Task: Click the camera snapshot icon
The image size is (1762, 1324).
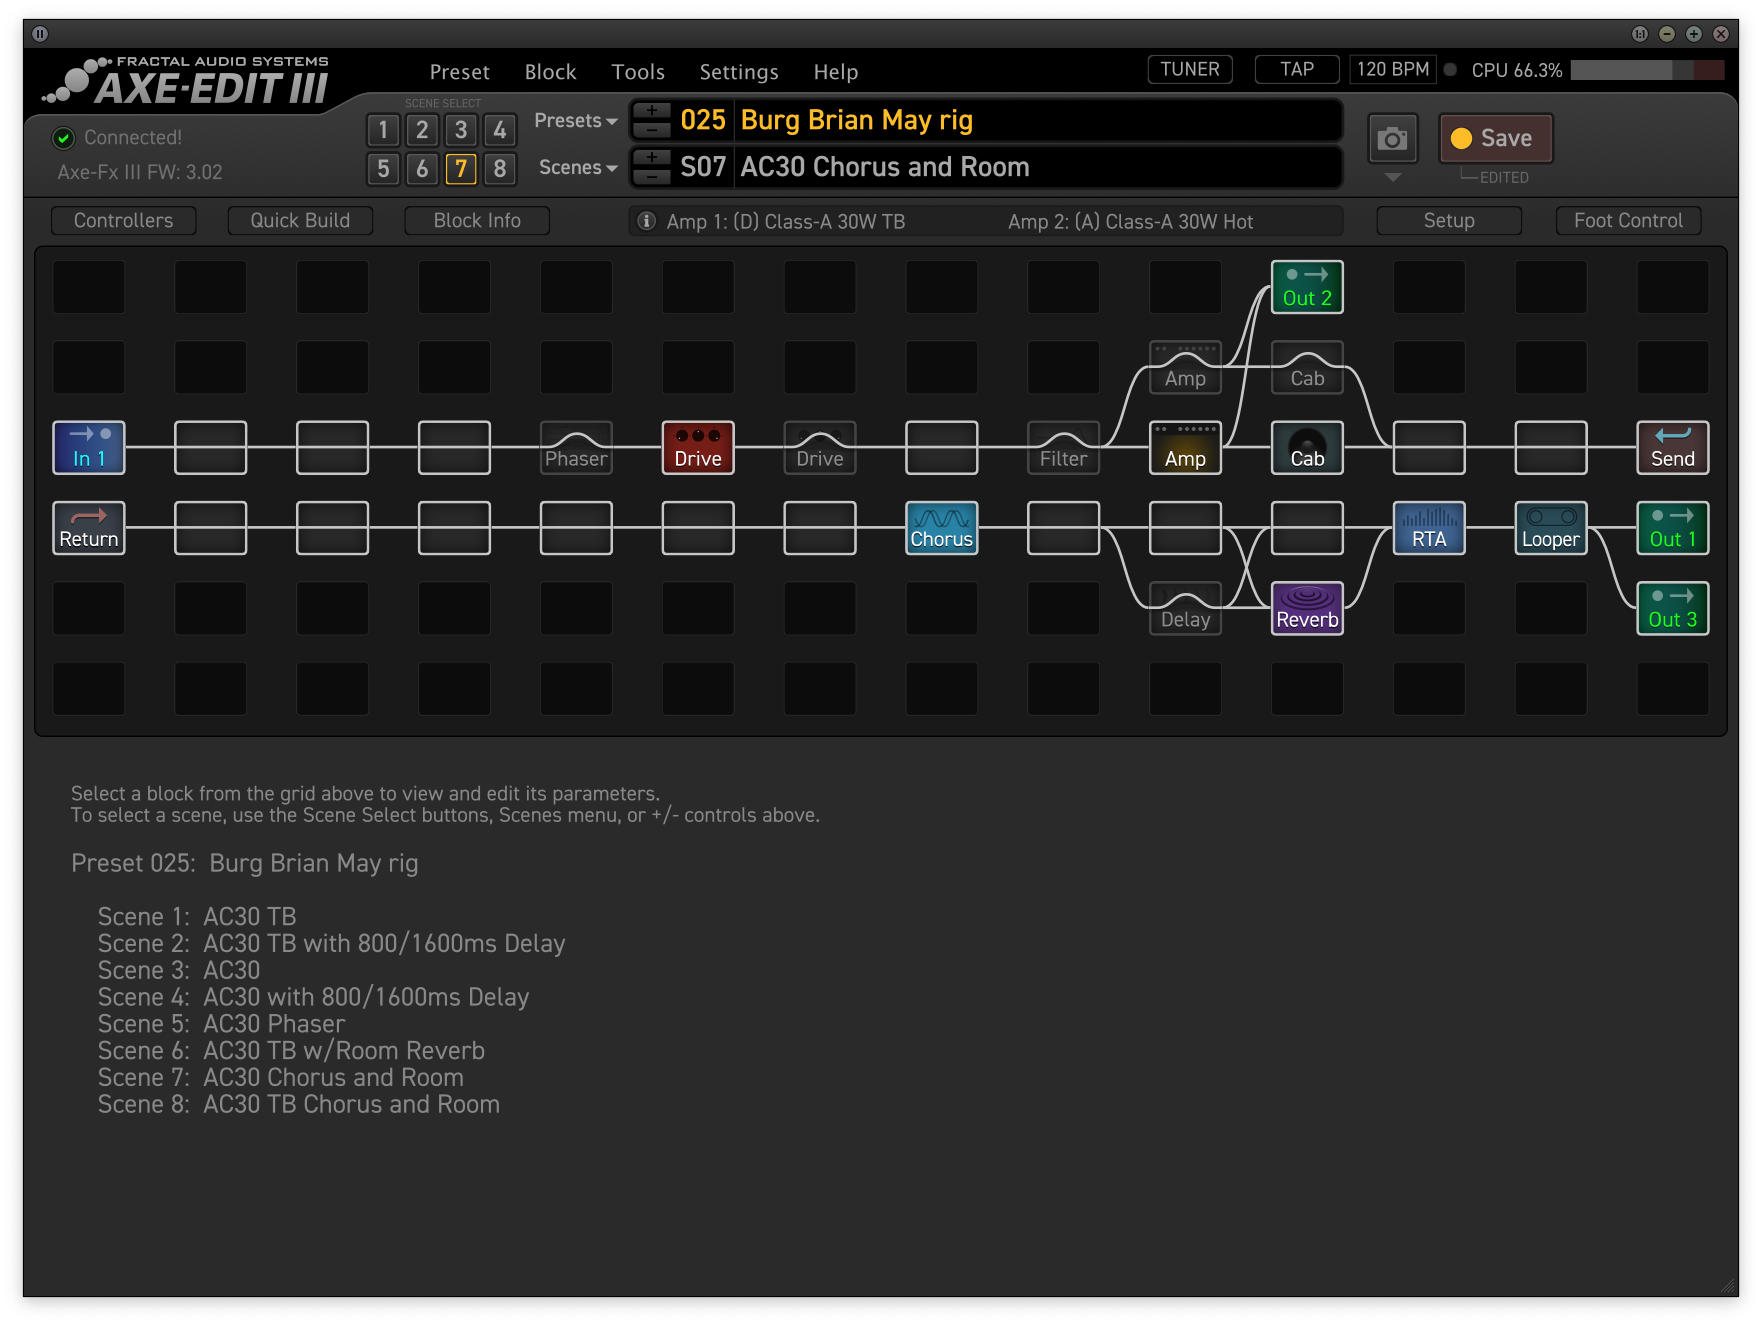Action: pos(1392,138)
